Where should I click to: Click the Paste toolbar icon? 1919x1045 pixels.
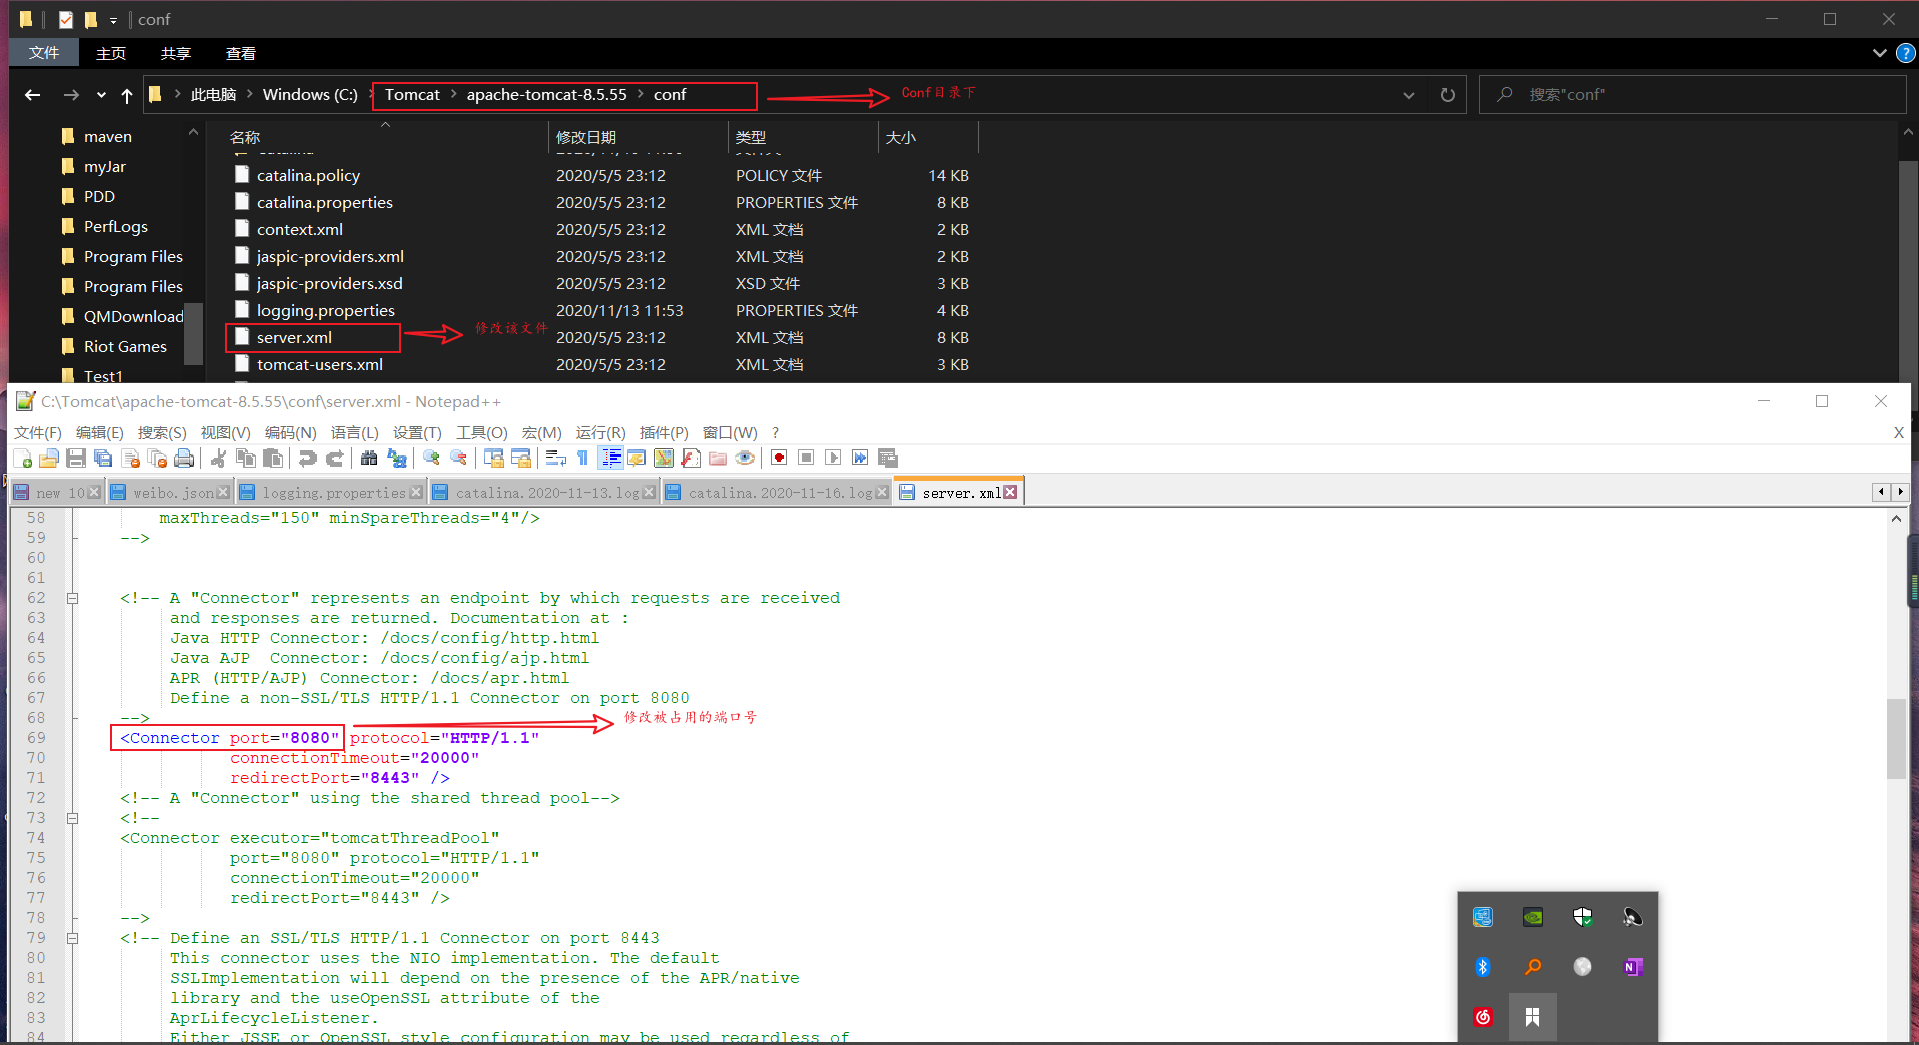[x=272, y=458]
